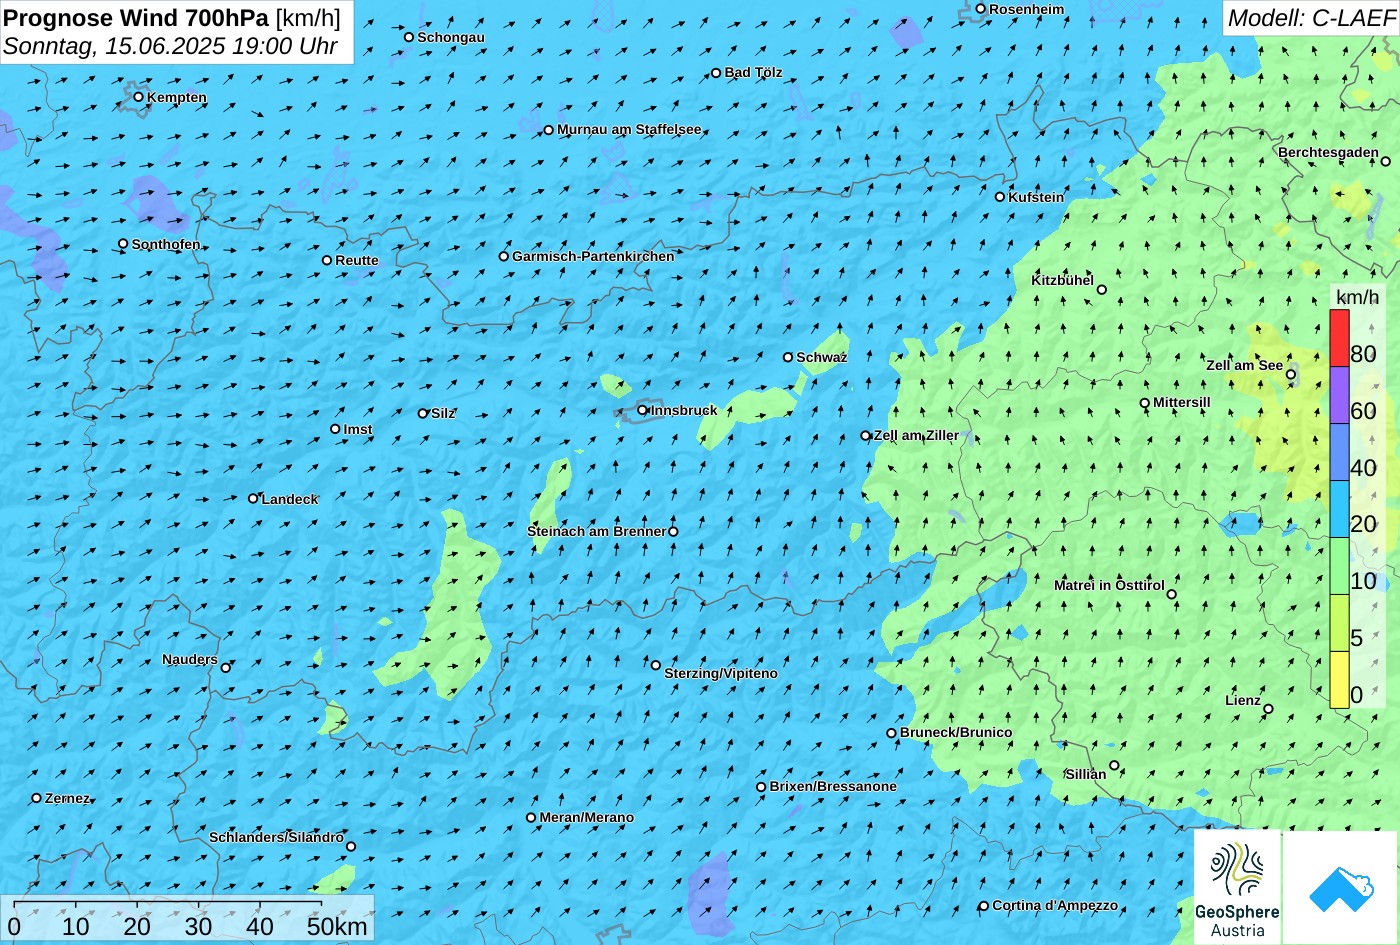Click the GeoSphere Austria logo
This screenshot has width=1400, height=945.
click(x=1237, y=888)
